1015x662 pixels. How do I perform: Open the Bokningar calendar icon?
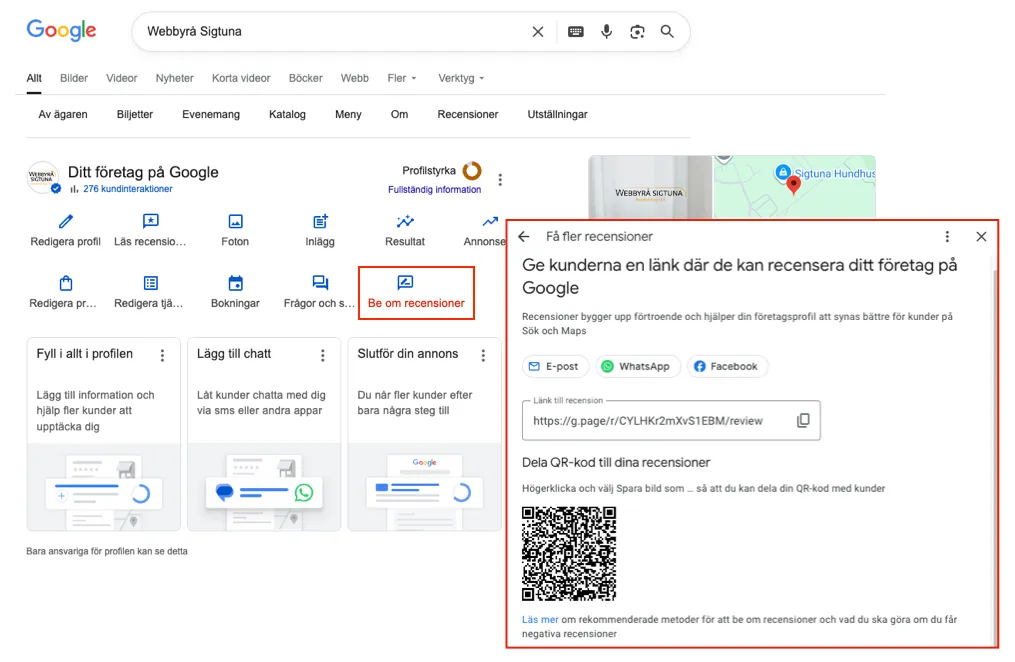pyautogui.click(x=236, y=283)
